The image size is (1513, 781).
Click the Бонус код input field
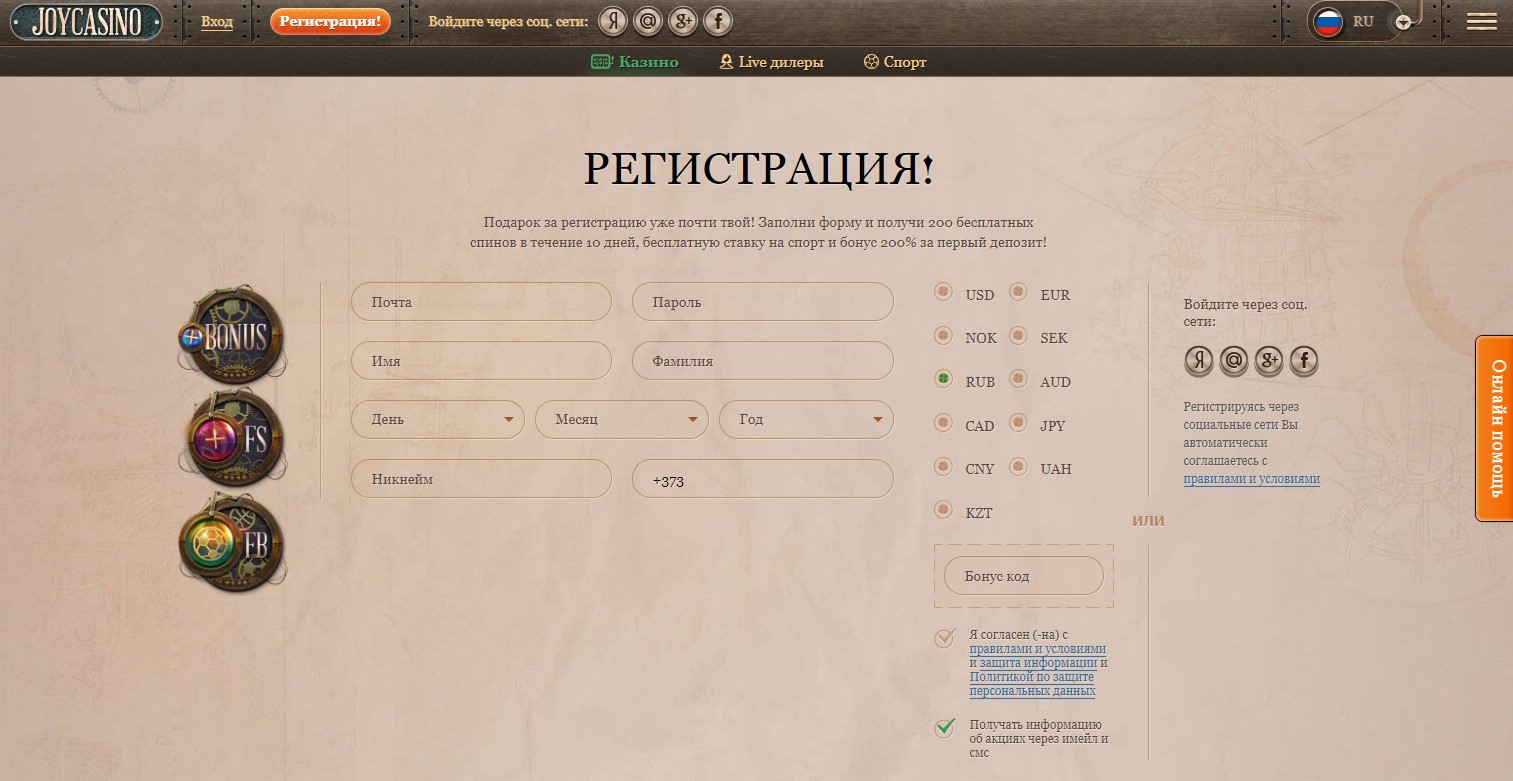(1023, 575)
